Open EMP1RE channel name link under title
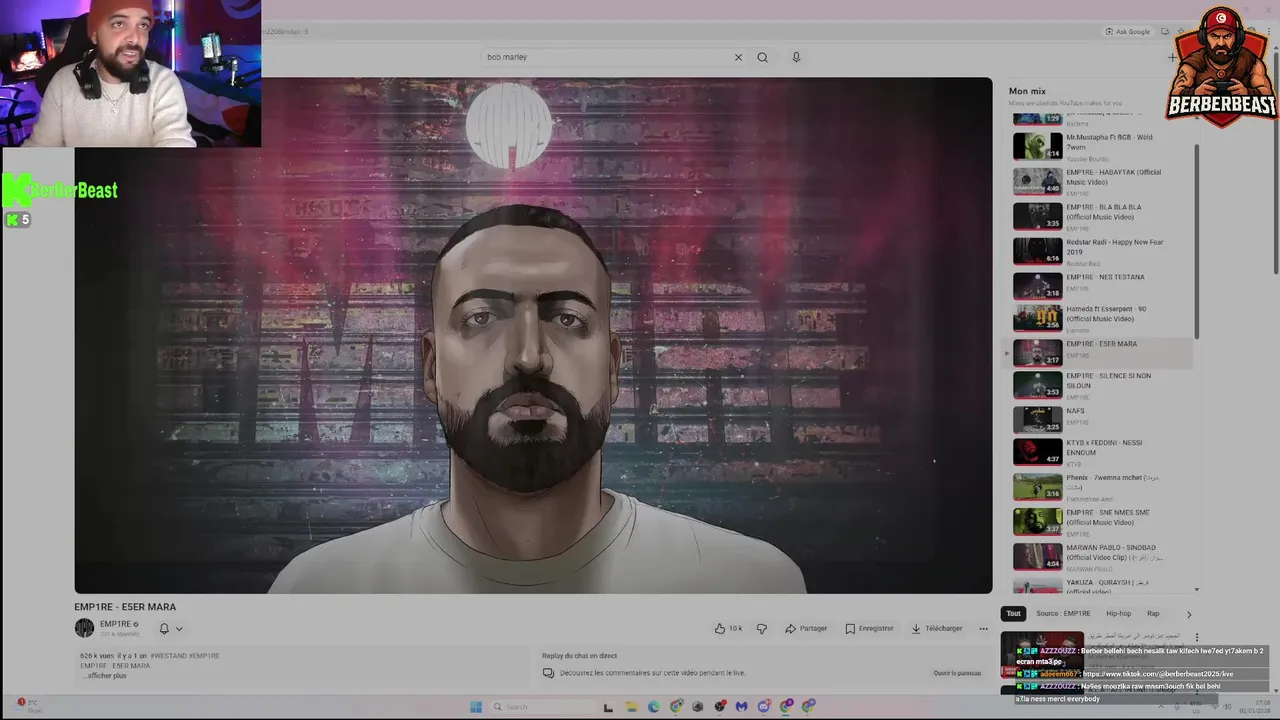Viewport: 1280px width, 720px height. 116,624
